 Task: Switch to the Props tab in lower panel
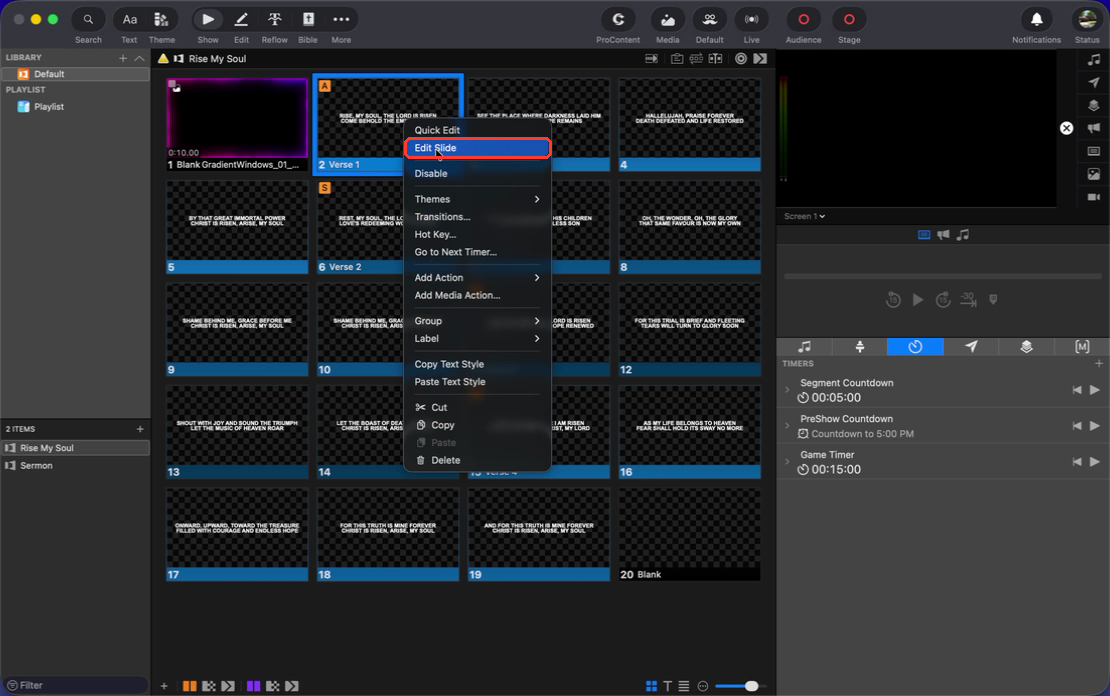tap(1026, 346)
